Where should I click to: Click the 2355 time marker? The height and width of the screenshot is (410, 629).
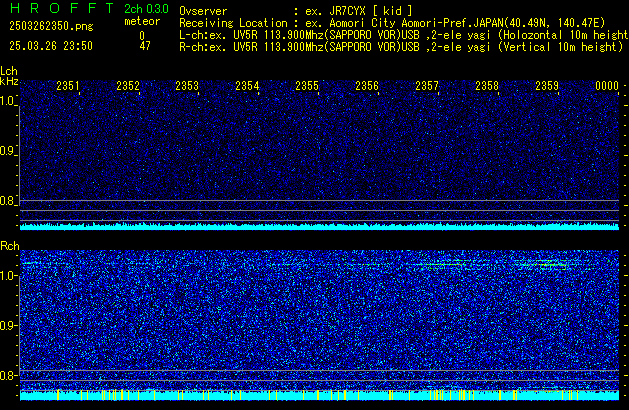click(x=307, y=86)
